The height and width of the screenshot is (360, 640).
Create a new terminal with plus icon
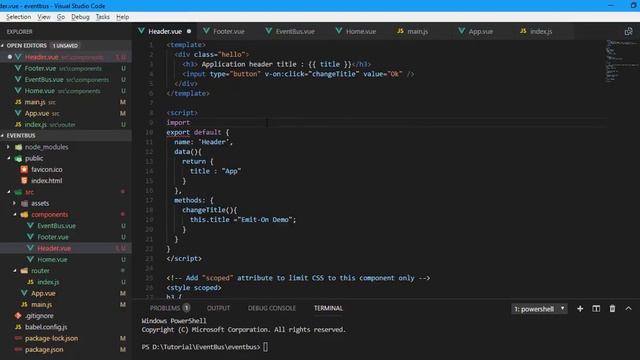580,309
